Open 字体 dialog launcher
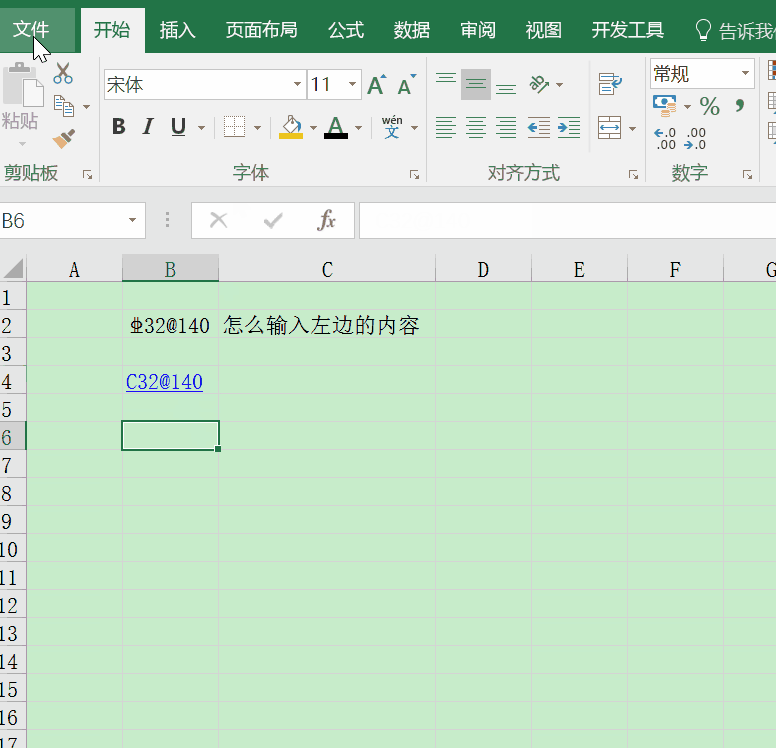Image resolution: width=776 pixels, height=748 pixels. (414, 175)
